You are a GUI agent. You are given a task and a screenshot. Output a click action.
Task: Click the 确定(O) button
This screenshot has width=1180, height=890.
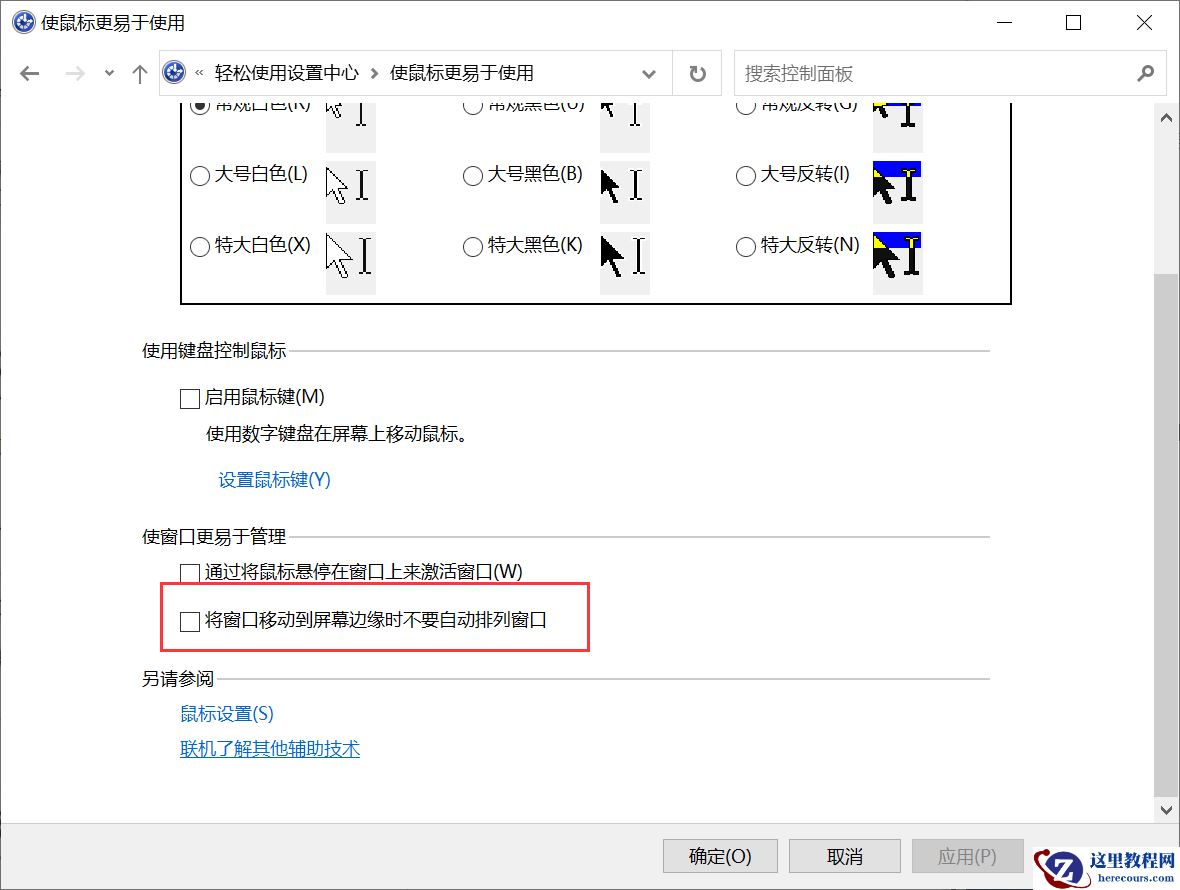coord(719,856)
